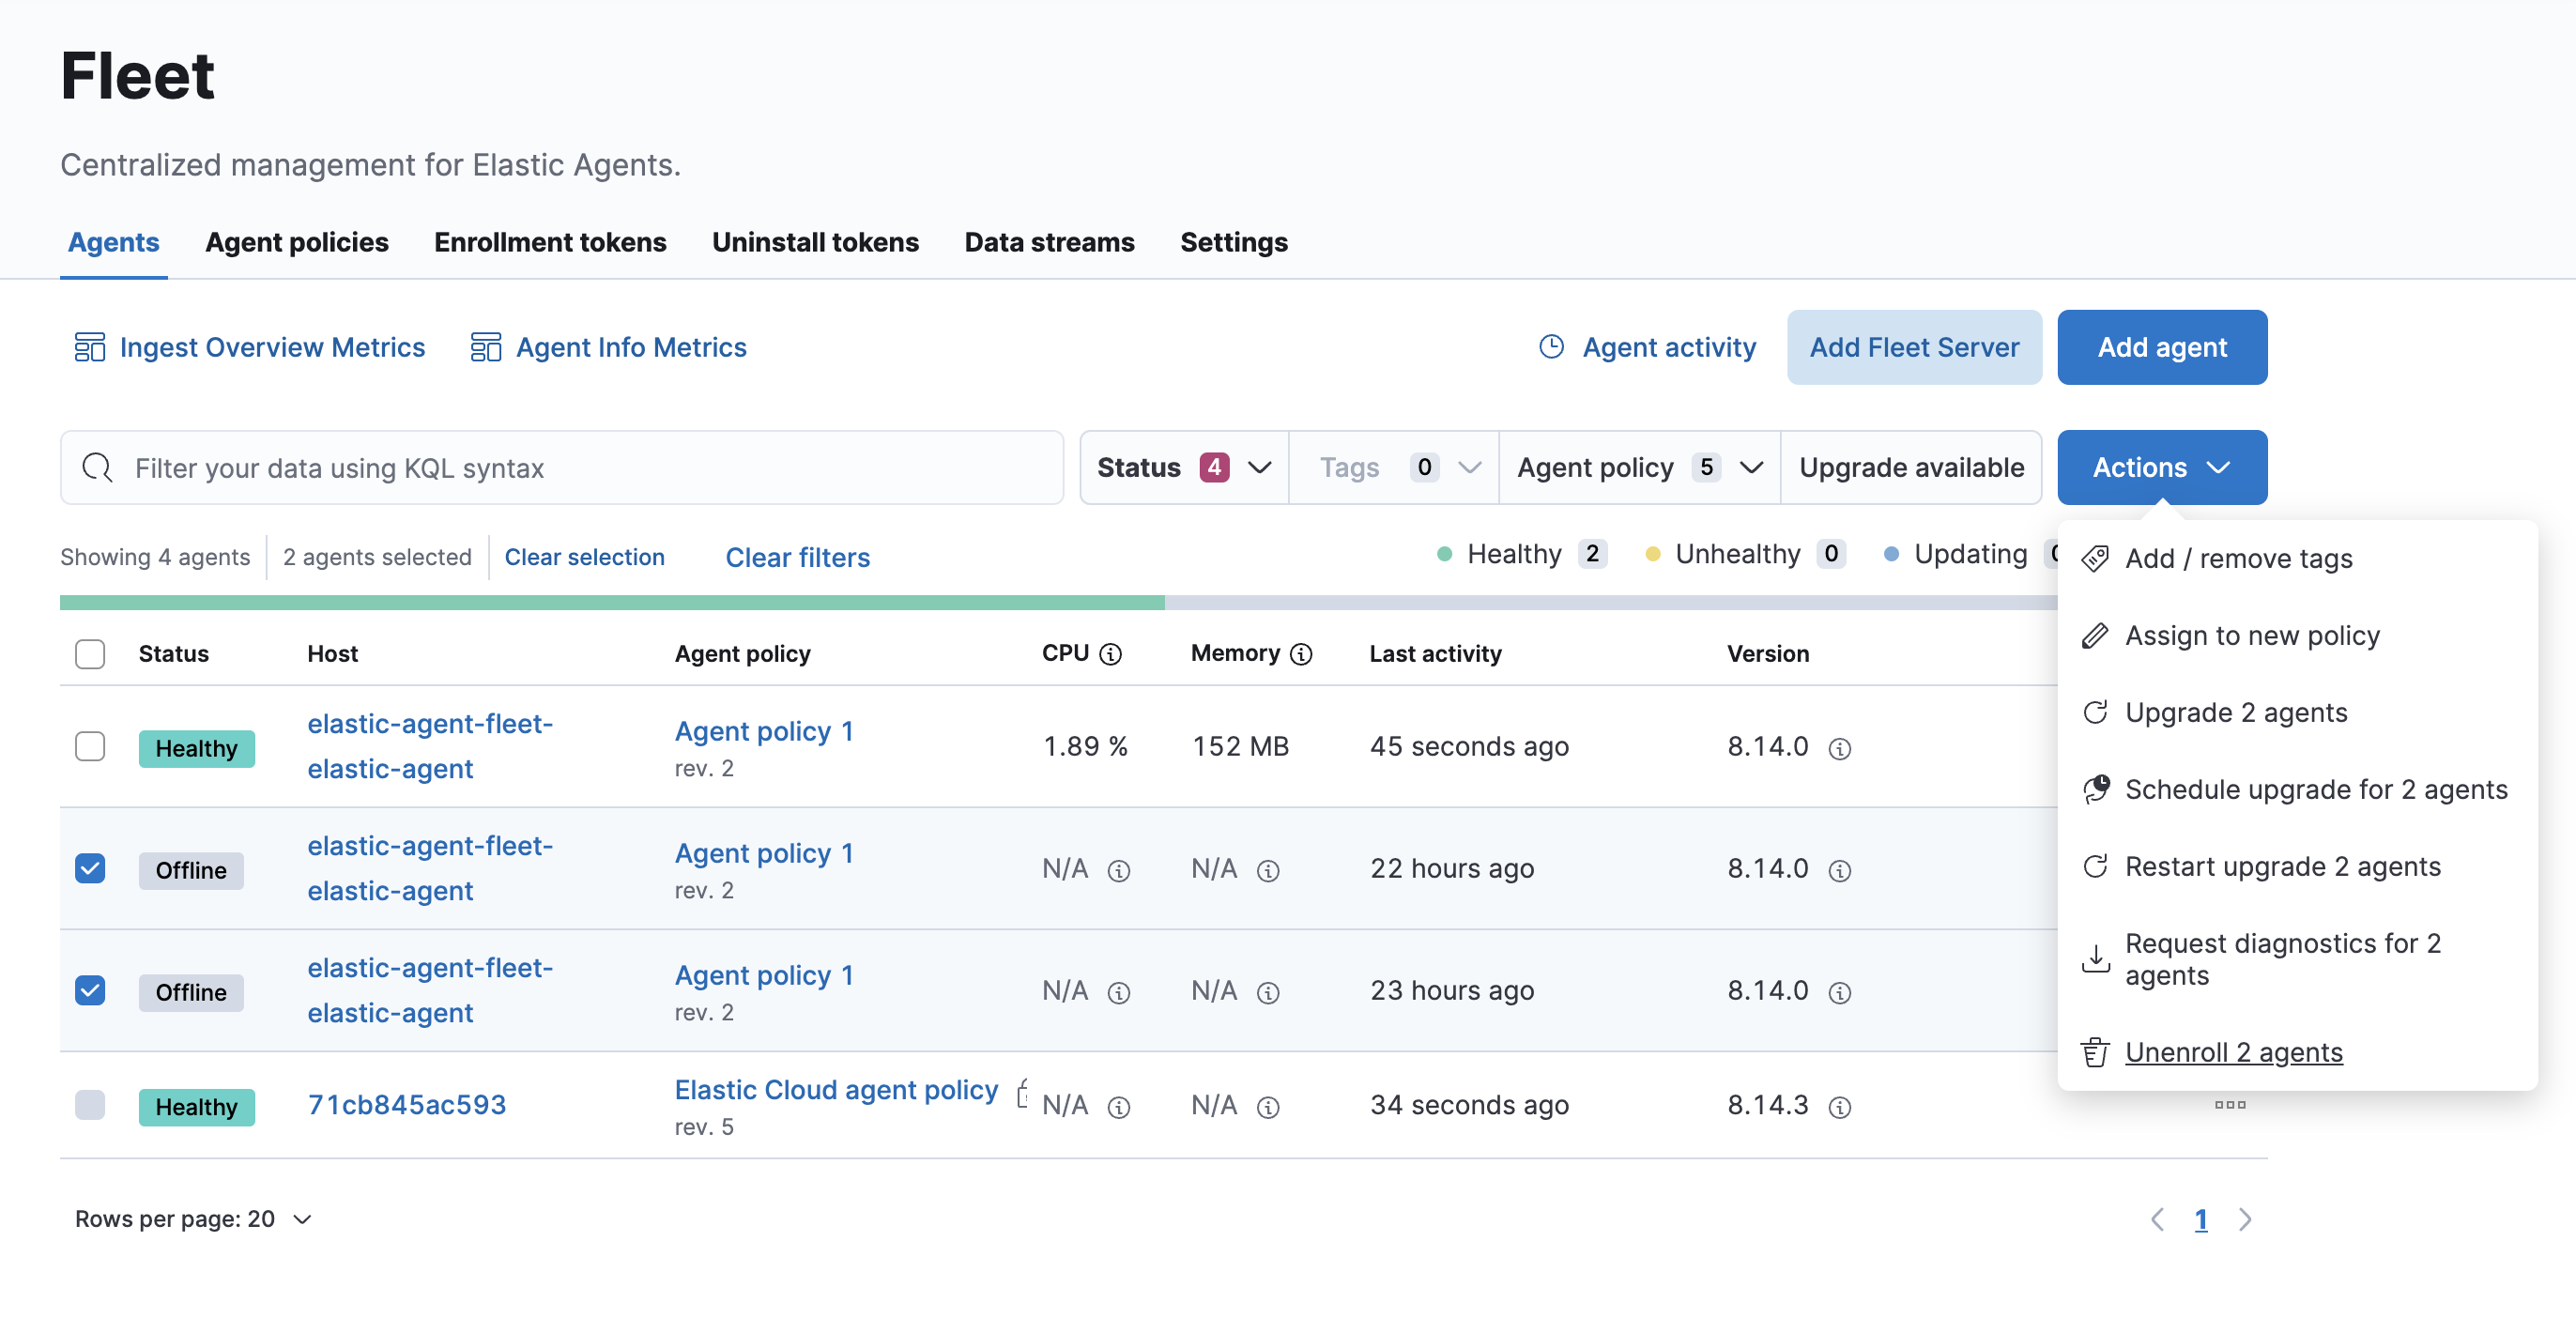Click the Add agent button
Screen dimensions: 2576x1333
coord(2161,347)
